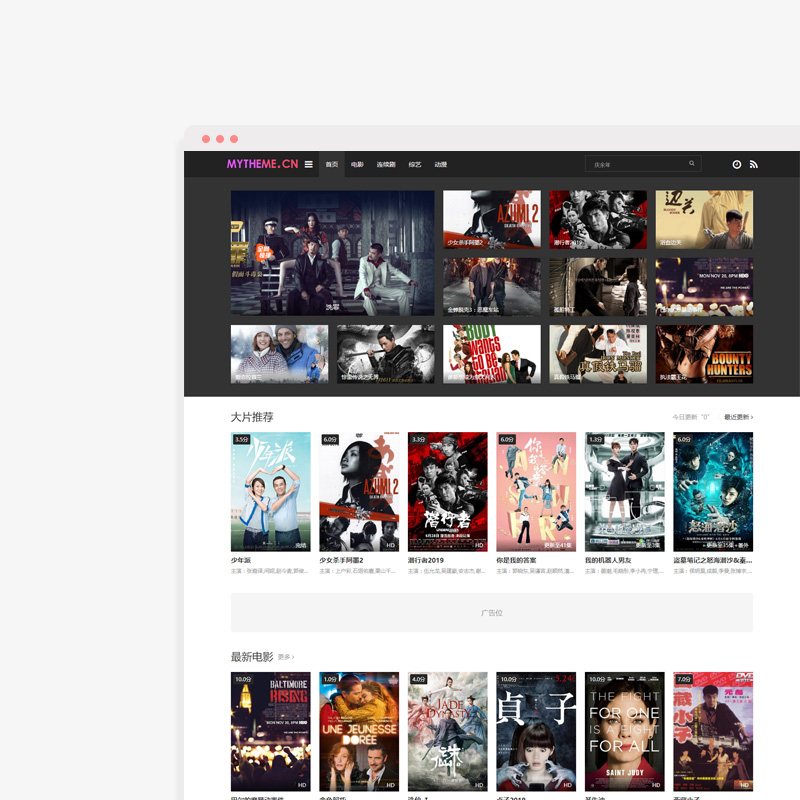The image size is (800, 800).
Task: Click the 广告位 ad banner
Action: click(x=491, y=612)
